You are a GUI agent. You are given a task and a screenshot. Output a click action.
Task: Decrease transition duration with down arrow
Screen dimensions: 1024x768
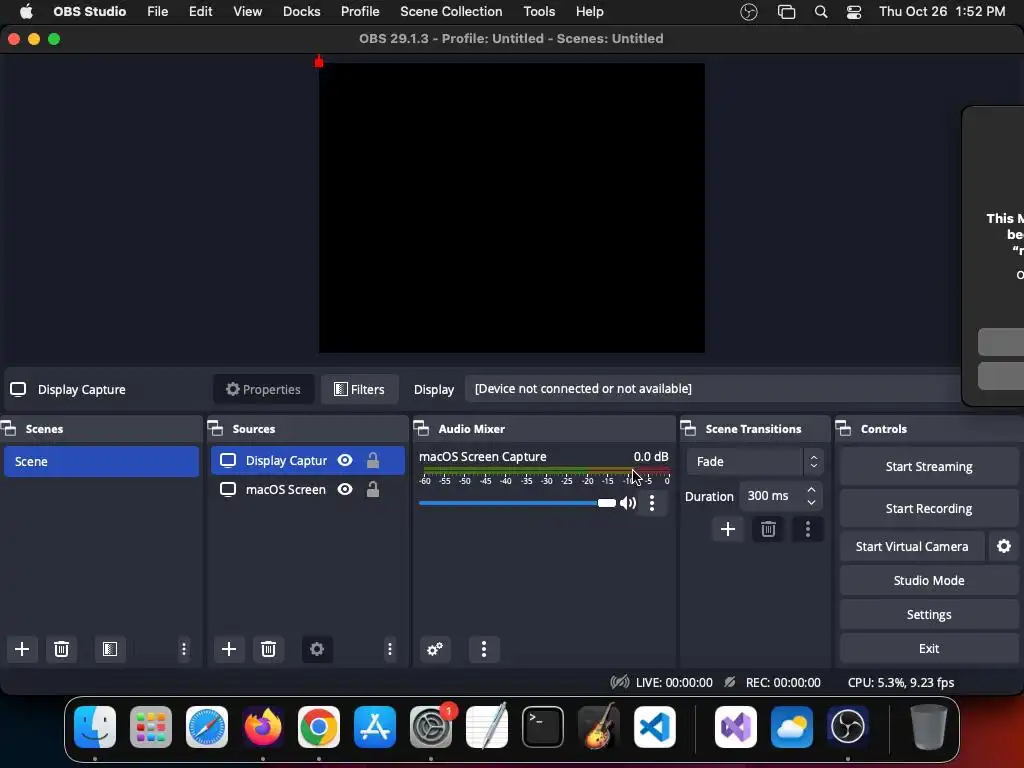[x=811, y=502]
